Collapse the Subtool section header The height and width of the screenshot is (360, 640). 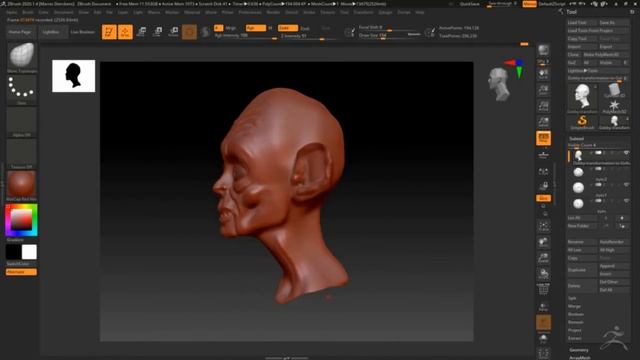(576, 138)
